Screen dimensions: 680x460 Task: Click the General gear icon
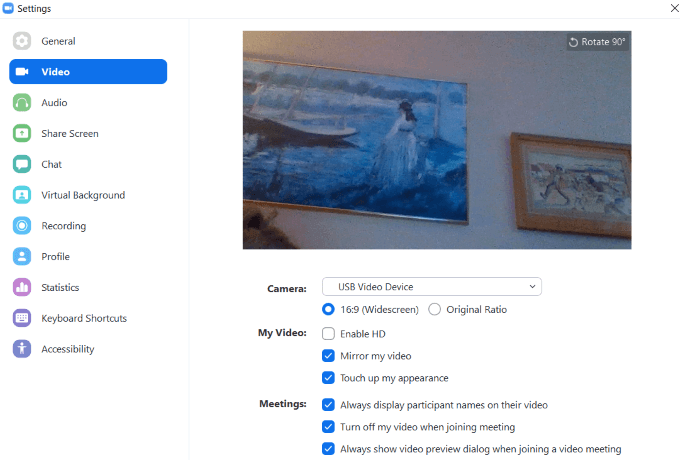coord(22,41)
